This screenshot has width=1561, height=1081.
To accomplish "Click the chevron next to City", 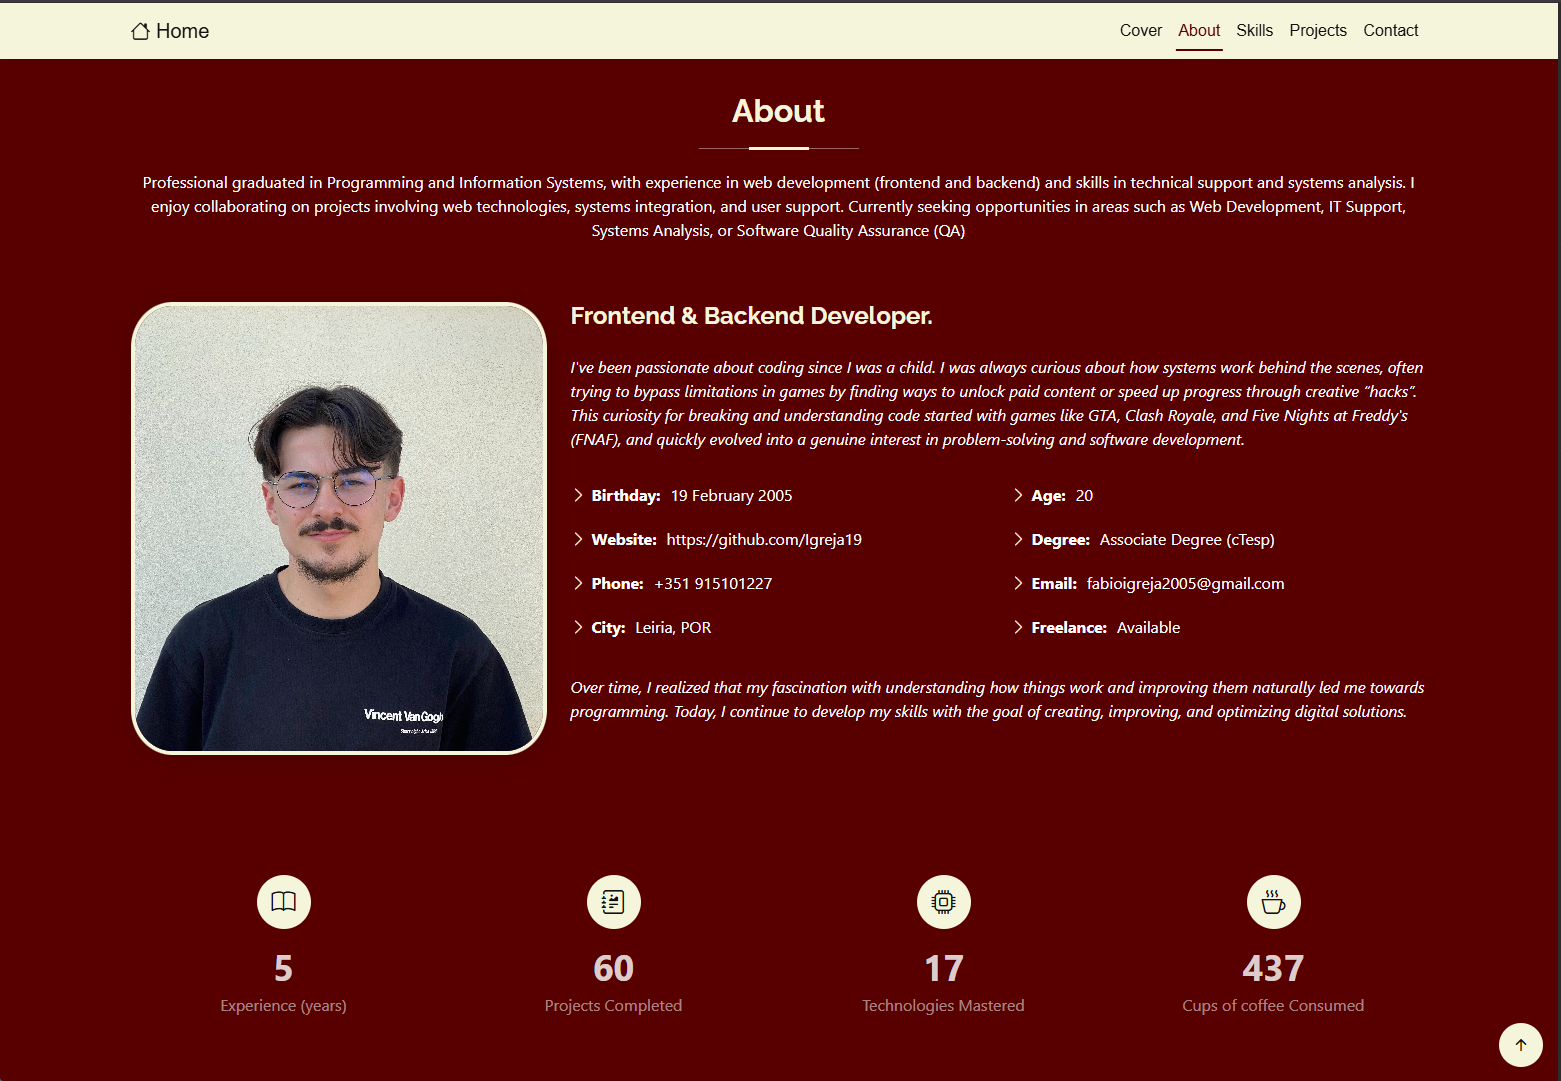I will click(x=578, y=627).
